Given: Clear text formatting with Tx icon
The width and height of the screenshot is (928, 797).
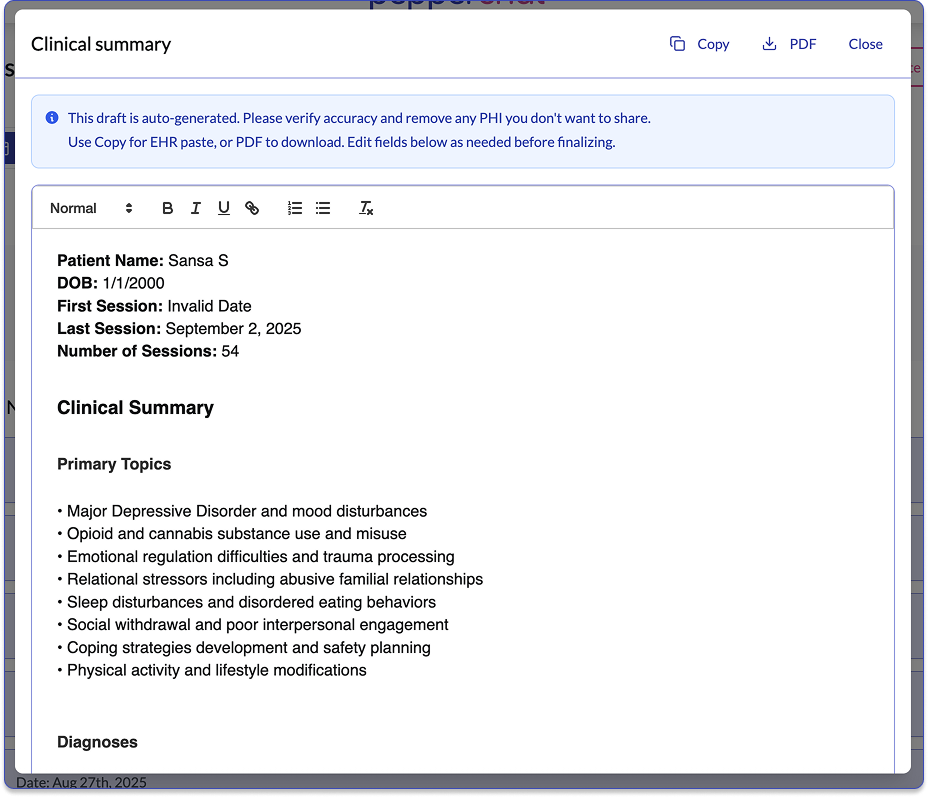Looking at the screenshot, I should point(366,208).
